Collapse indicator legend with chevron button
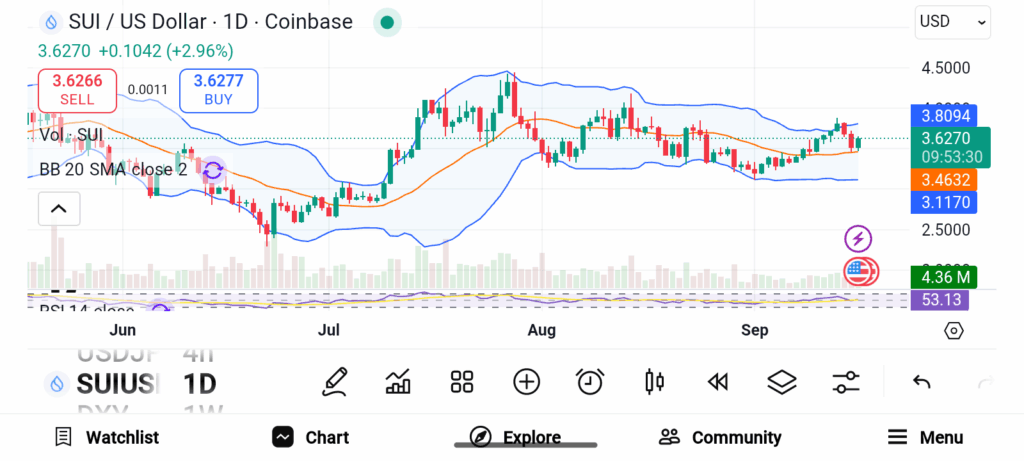1024x461 pixels. [x=58, y=209]
